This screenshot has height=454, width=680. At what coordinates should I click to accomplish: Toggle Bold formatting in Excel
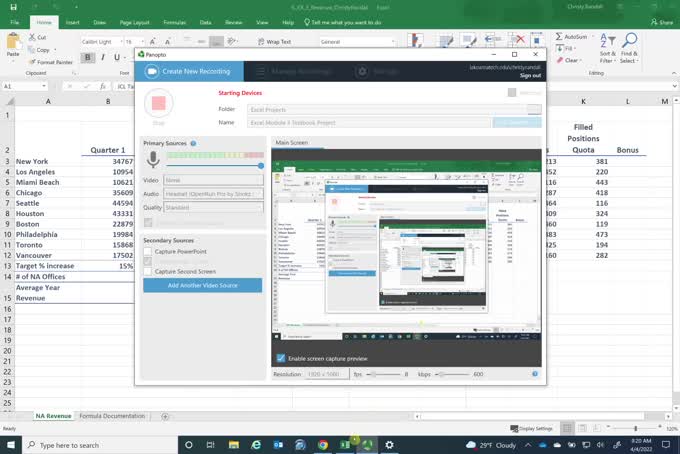click(88, 57)
